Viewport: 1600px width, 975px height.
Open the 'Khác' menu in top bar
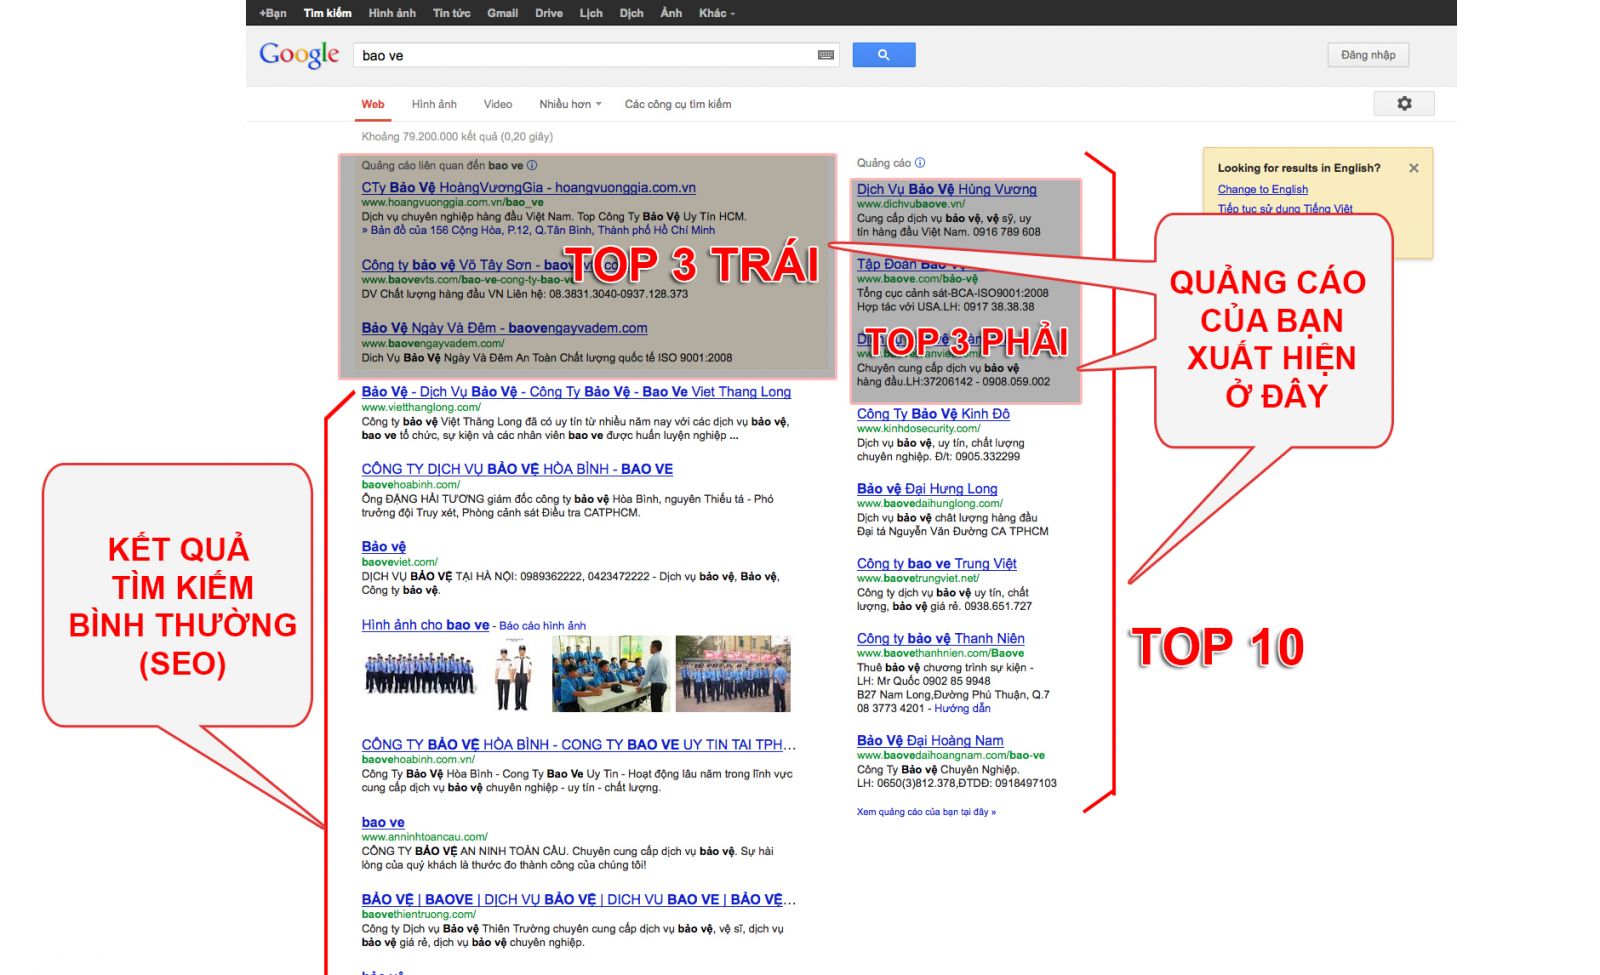[x=716, y=13]
